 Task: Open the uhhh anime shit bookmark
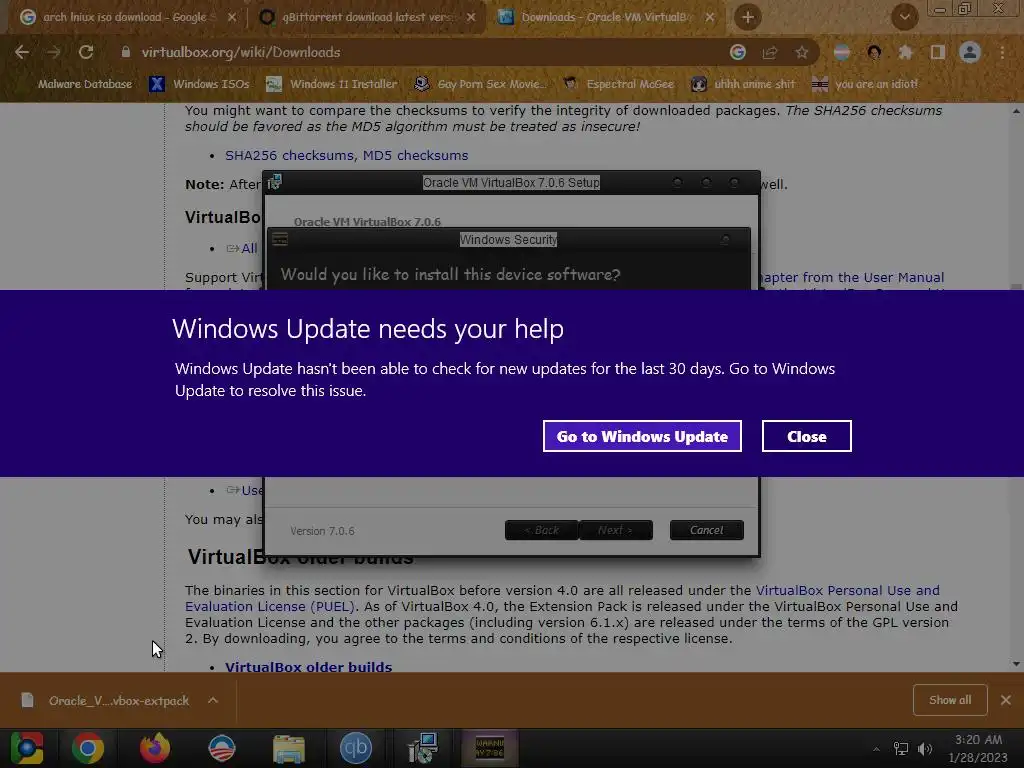click(743, 84)
